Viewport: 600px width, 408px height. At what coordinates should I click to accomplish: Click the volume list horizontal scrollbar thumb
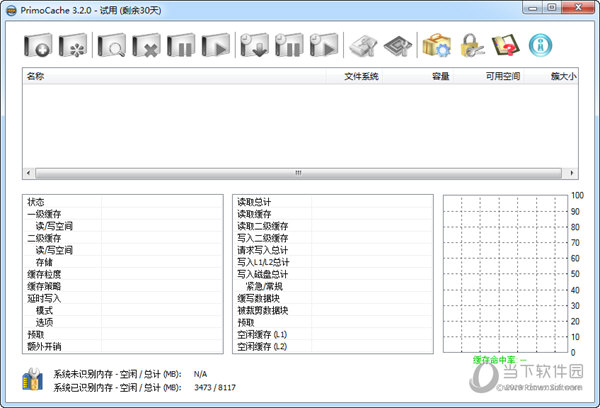(x=298, y=173)
